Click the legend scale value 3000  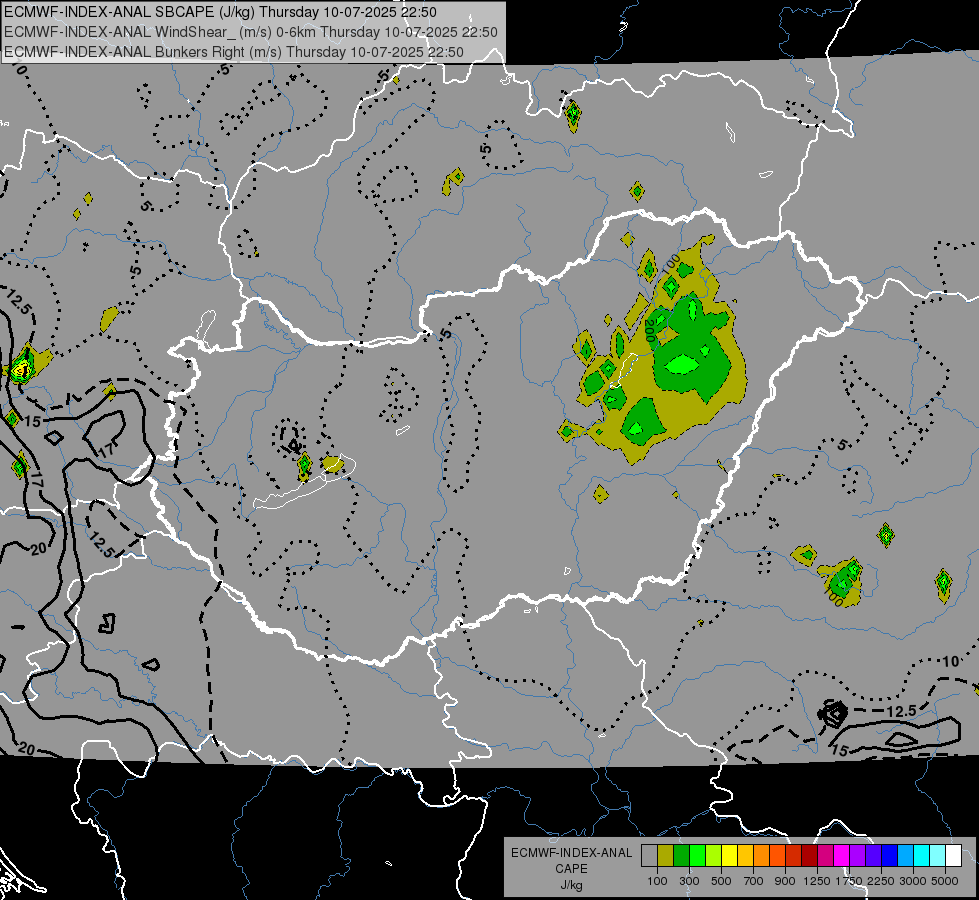point(913,881)
